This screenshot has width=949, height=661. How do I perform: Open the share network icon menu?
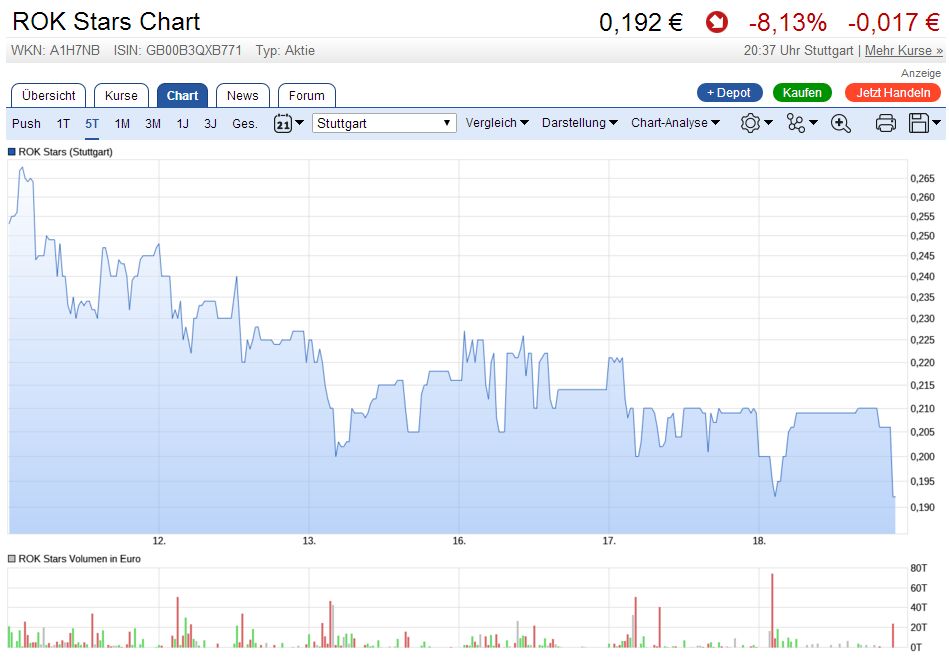click(795, 123)
